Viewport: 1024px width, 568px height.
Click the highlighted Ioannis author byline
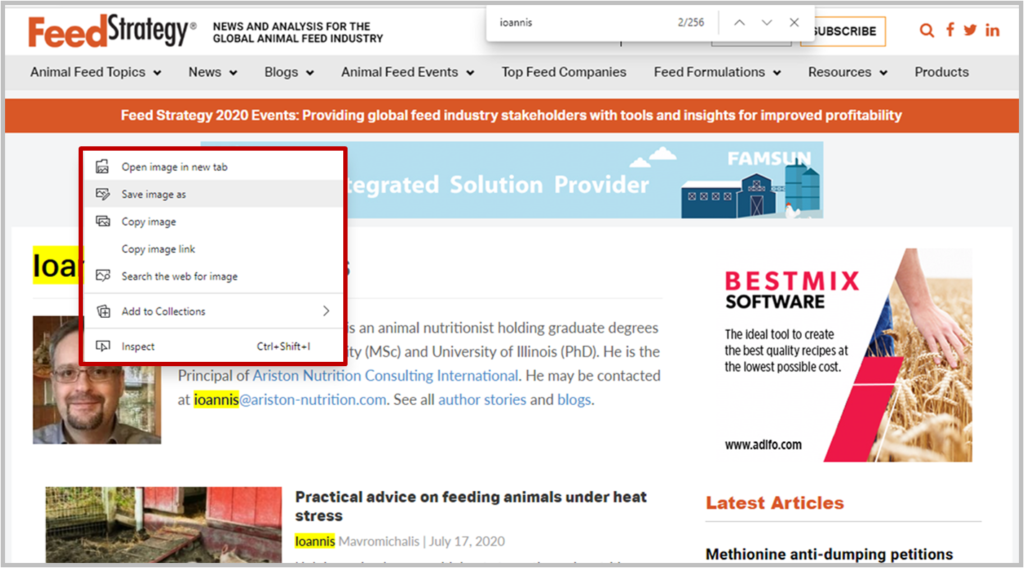[315, 541]
